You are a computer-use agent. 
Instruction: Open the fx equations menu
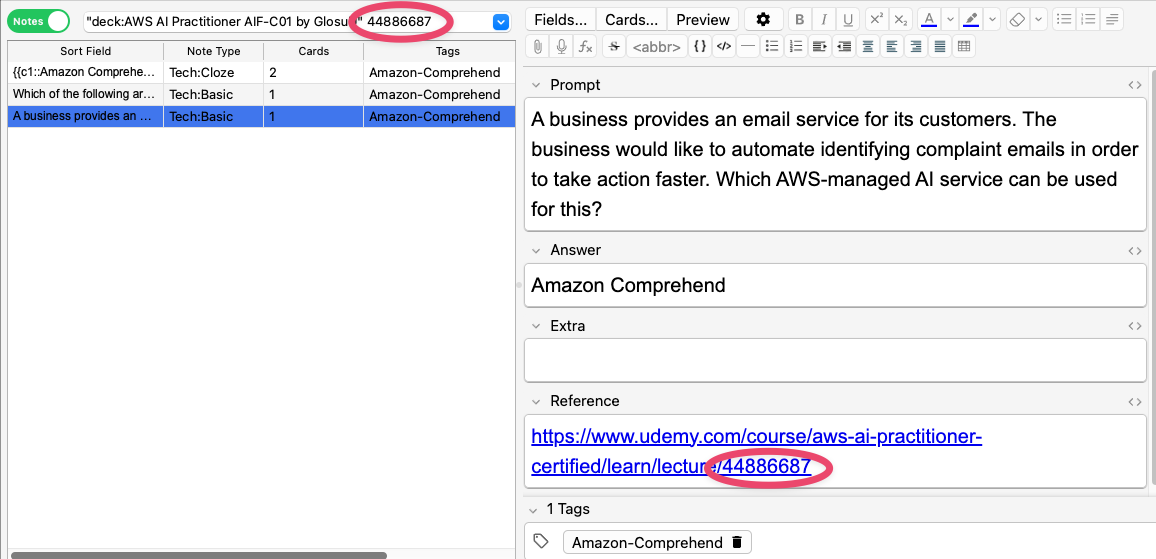coord(585,46)
